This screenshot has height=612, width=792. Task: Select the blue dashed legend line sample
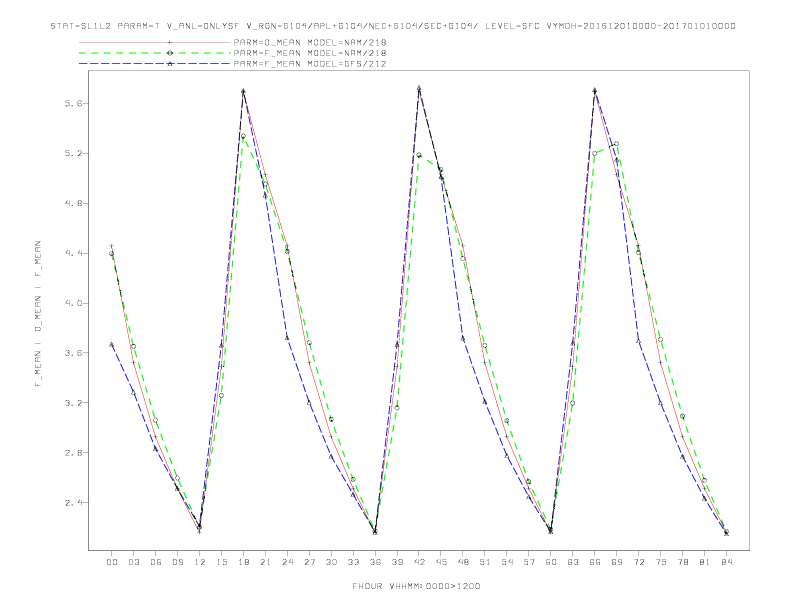(x=155, y=64)
